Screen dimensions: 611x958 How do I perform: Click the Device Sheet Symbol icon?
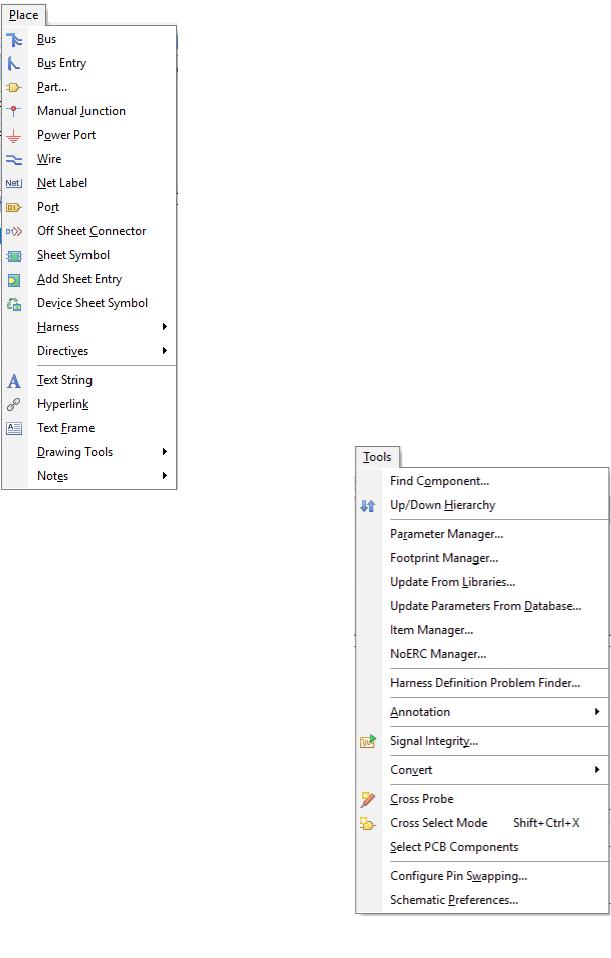point(14,304)
